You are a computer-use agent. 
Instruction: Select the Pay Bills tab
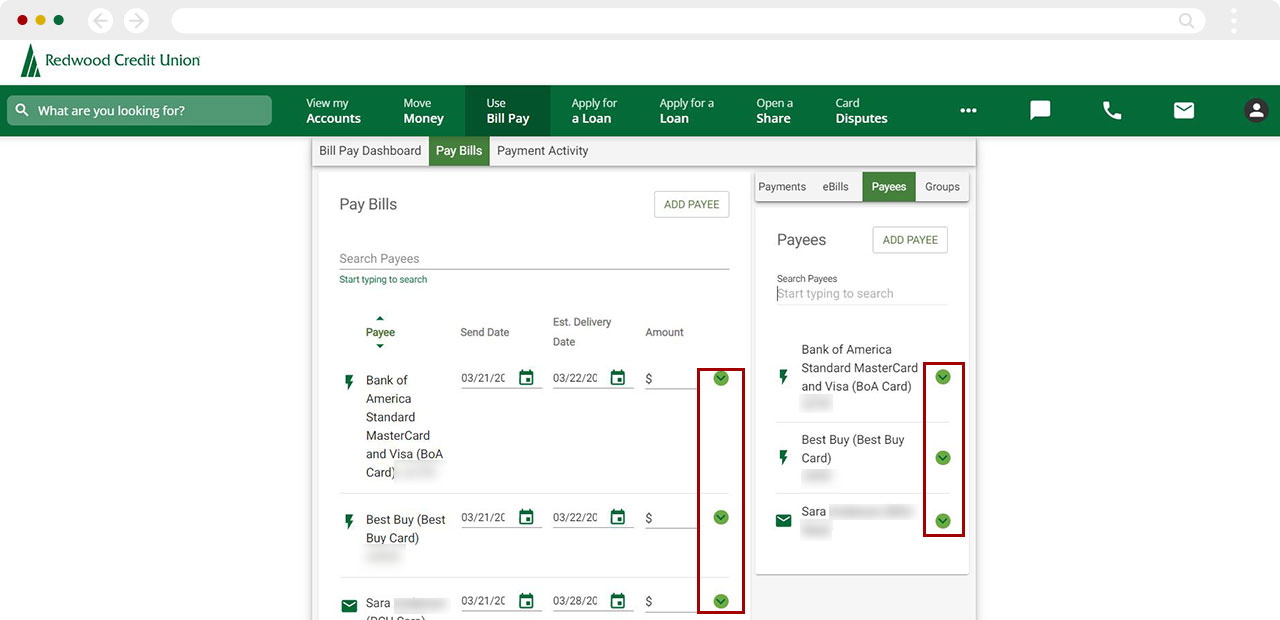tap(459, 151)
